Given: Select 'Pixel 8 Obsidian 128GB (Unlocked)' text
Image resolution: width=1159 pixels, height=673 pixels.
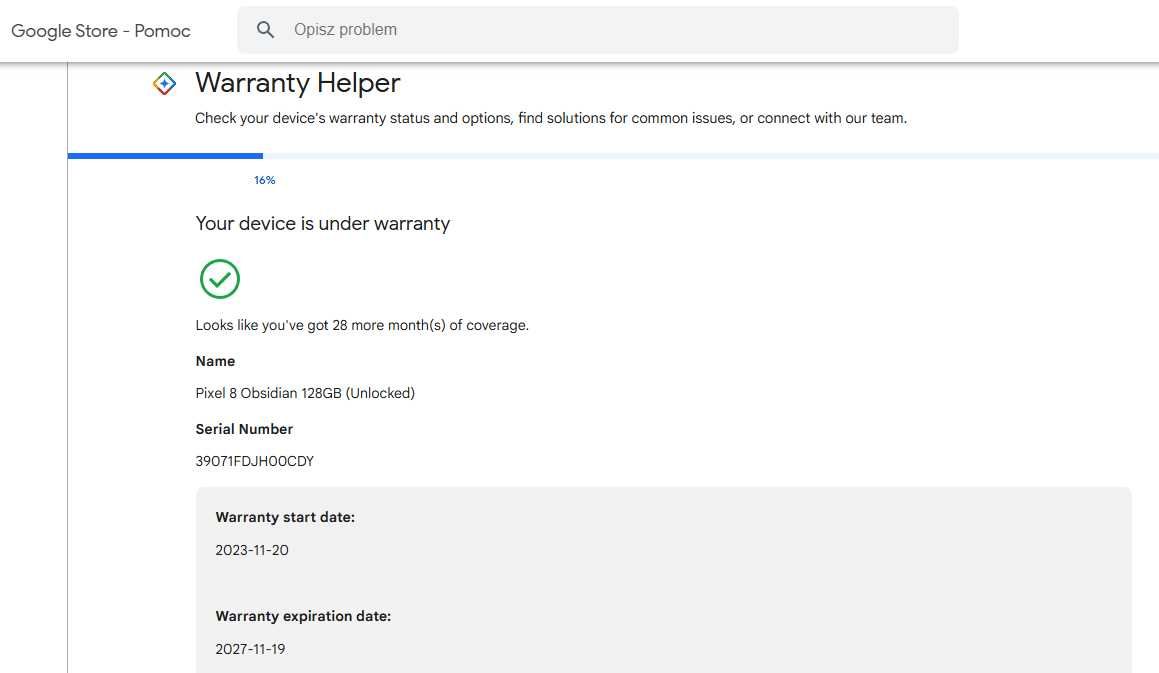Looking at the screenshot, I should (x=305, y=393).
